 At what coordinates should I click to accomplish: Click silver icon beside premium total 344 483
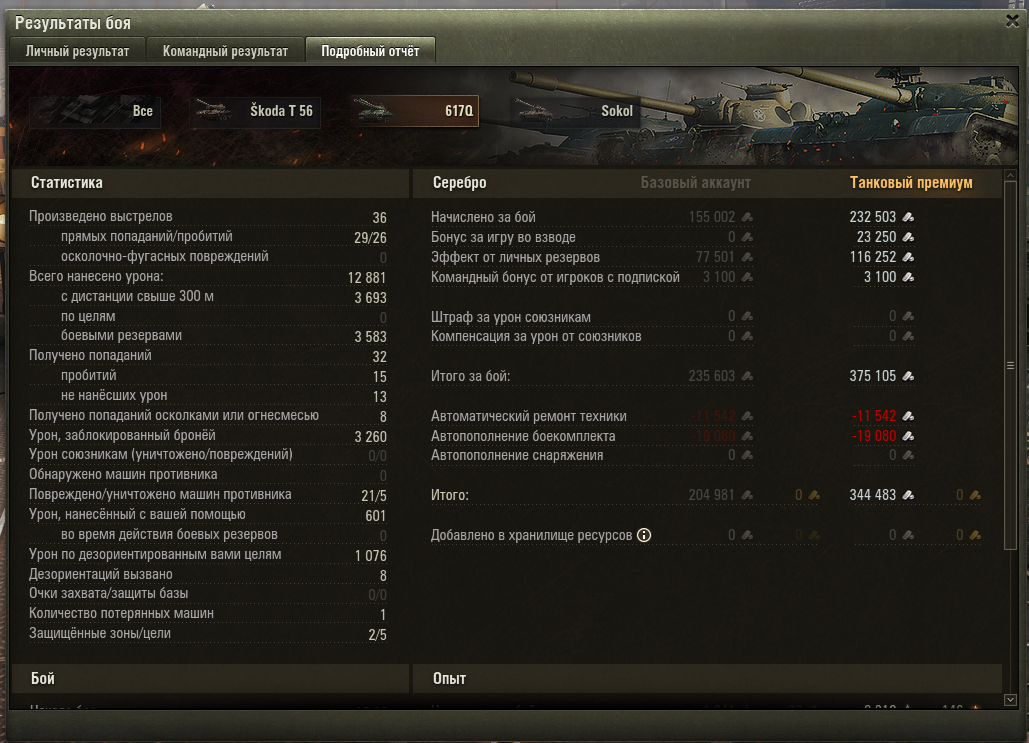[908, 496]
